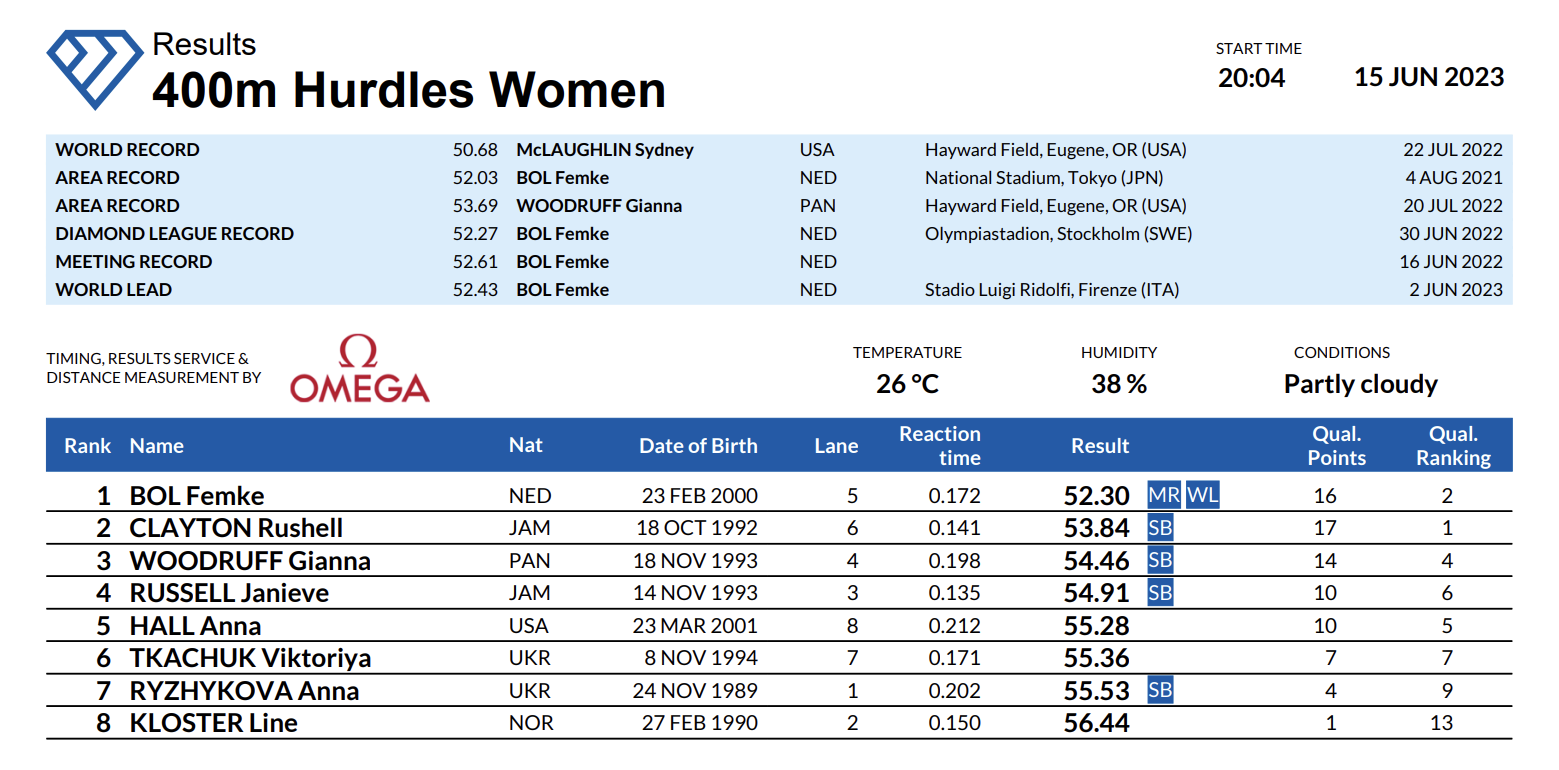Image resolution: width=1559 pixels, height=770 pixels.
Task: Select athlete name BOL Femke in results
Action: tap(197, 496)
